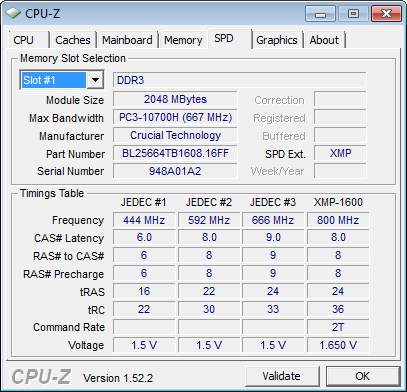Click the JEDEC #1 CAS# Latency 6.0 cell
The image size is (407, 392).
tap(144, 238)
